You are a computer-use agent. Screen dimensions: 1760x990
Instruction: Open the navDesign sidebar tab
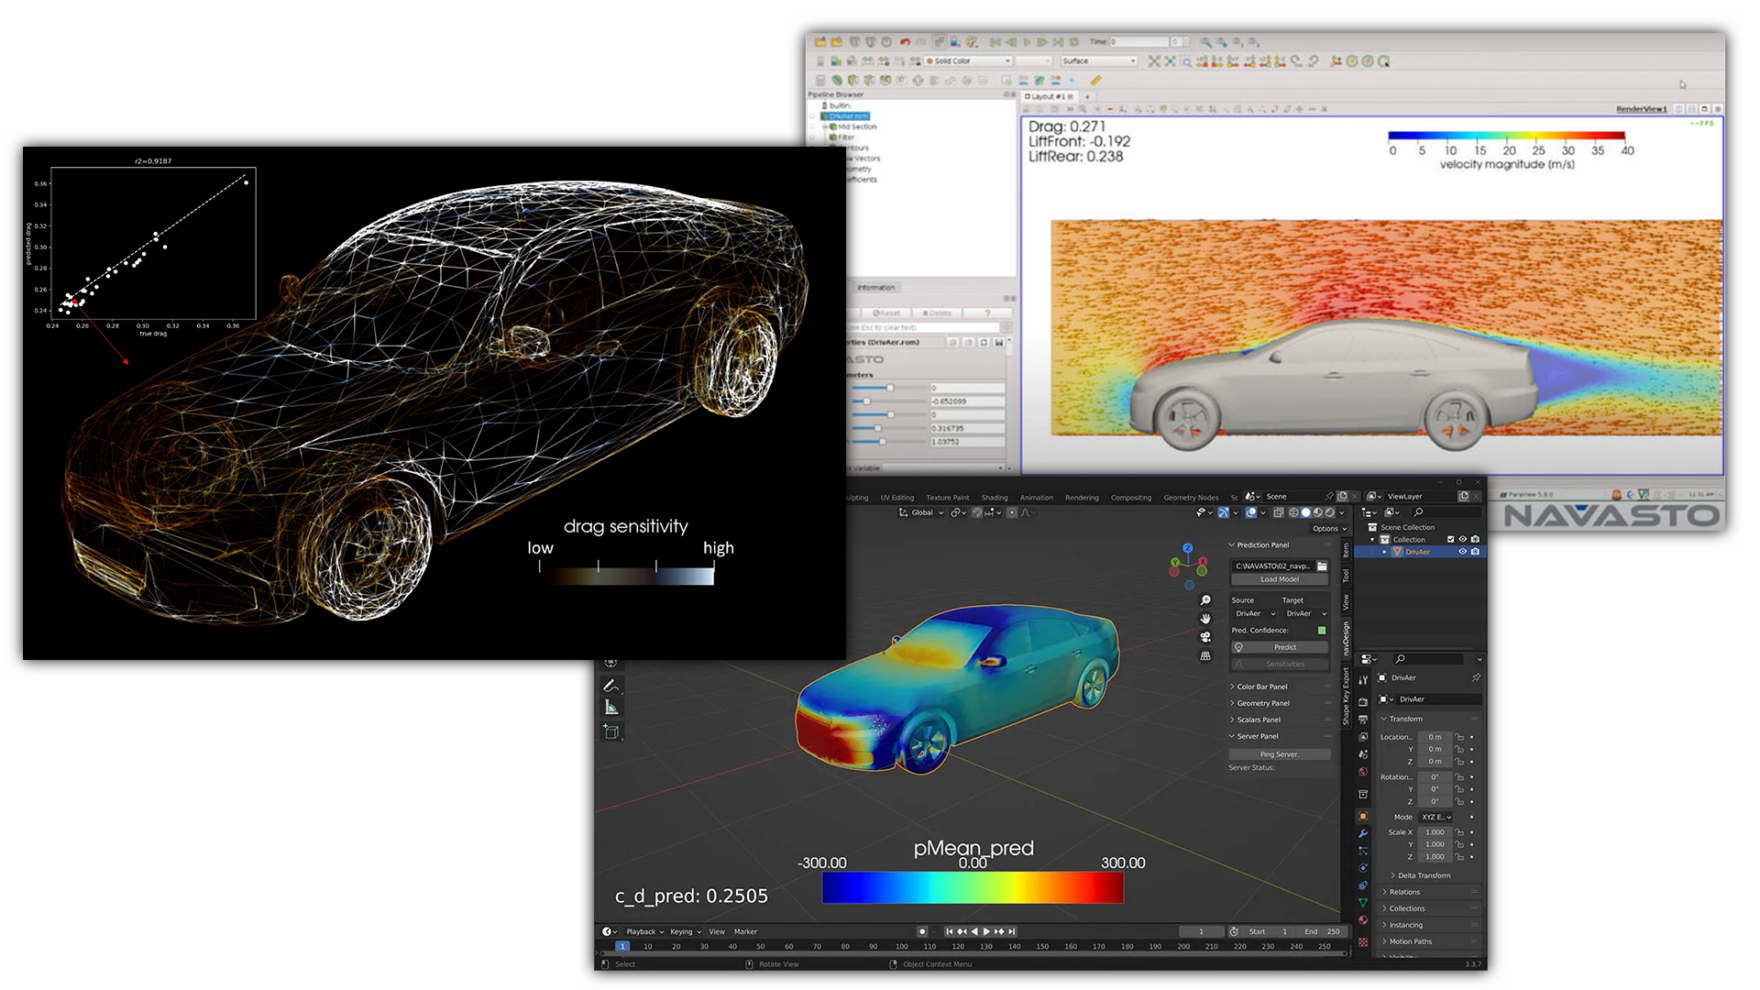pos(1346,638)
